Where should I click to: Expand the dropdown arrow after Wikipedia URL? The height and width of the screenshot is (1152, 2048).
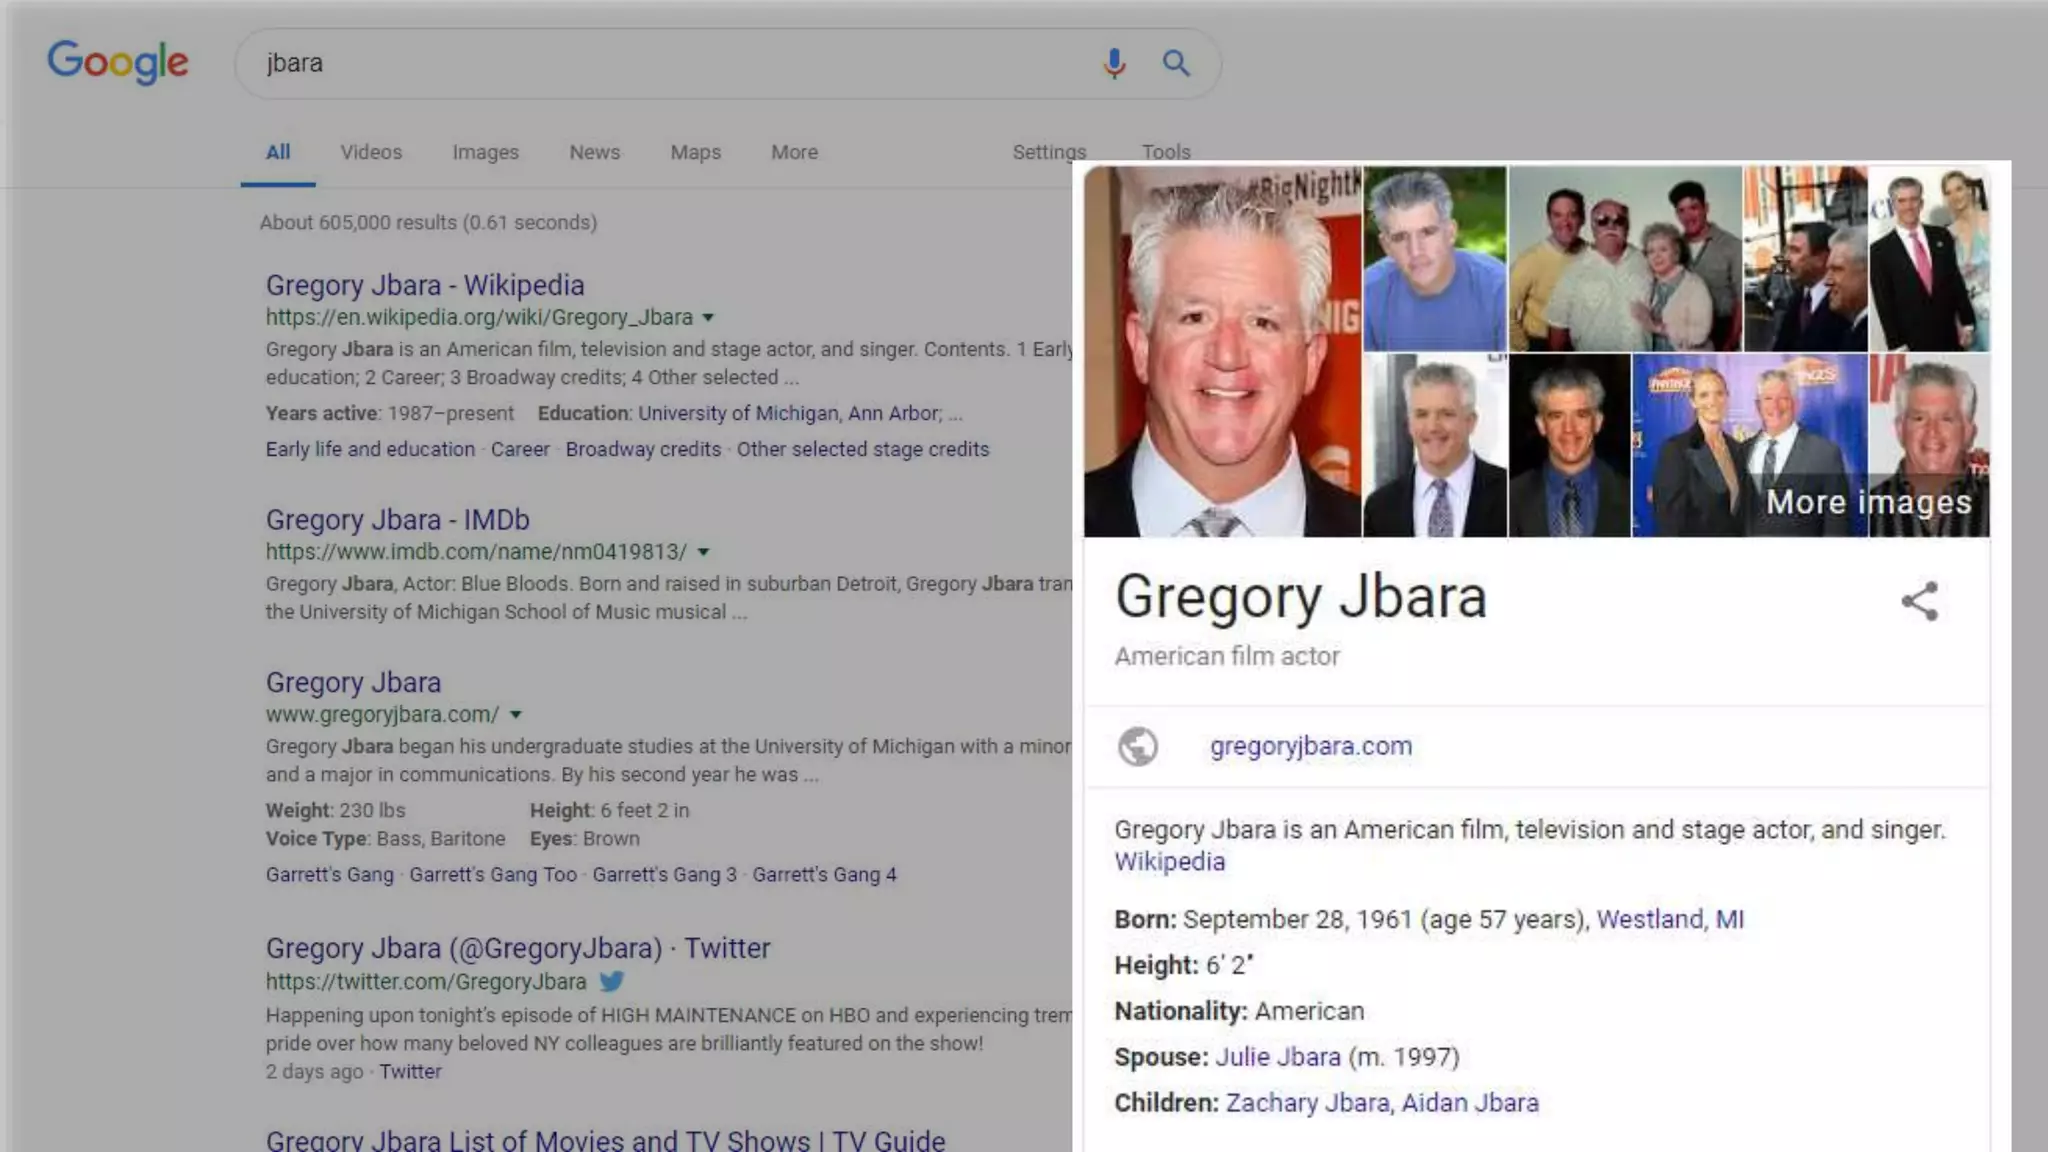coord(708,318)
